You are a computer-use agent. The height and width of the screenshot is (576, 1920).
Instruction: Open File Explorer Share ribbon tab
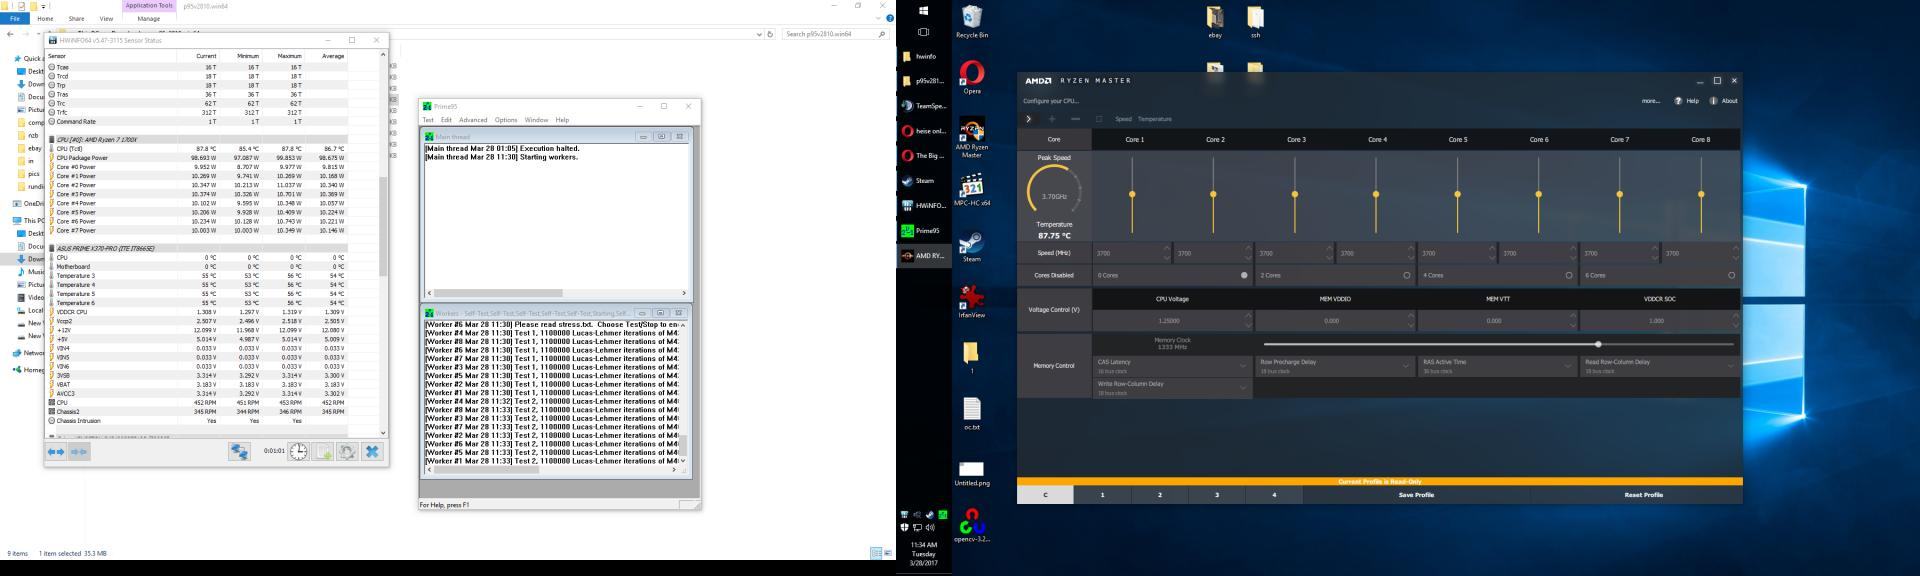pyautogui.click(x=76, y=18)
